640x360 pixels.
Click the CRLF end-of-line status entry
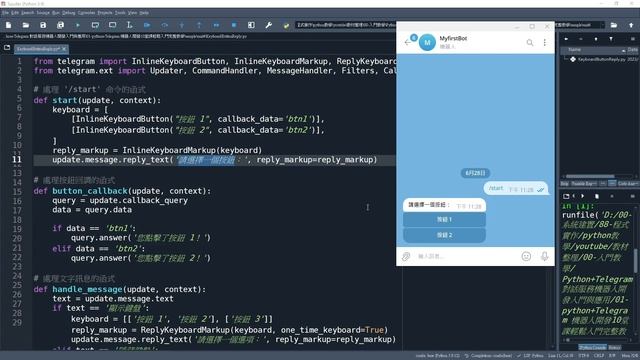599,356
